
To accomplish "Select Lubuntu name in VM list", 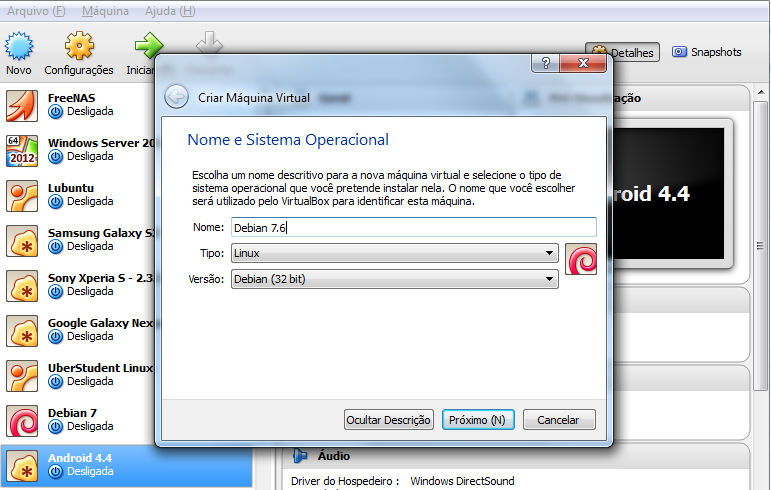I will coord(71,188).
